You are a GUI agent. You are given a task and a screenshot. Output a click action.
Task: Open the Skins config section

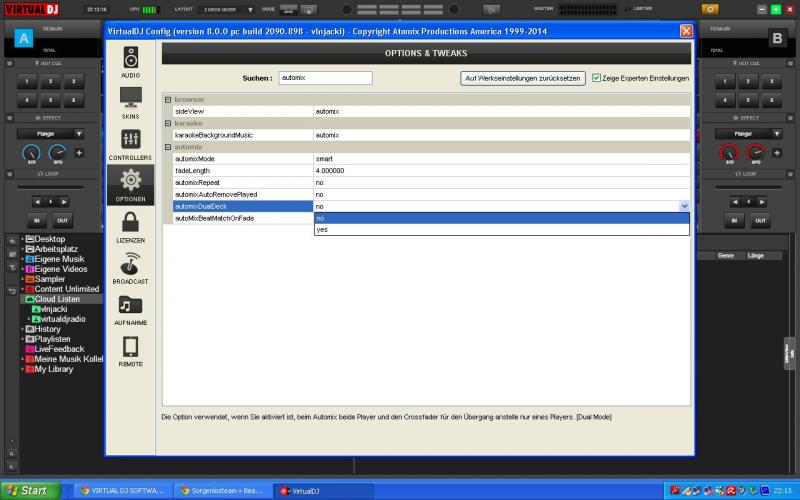[x=131, y=103]
